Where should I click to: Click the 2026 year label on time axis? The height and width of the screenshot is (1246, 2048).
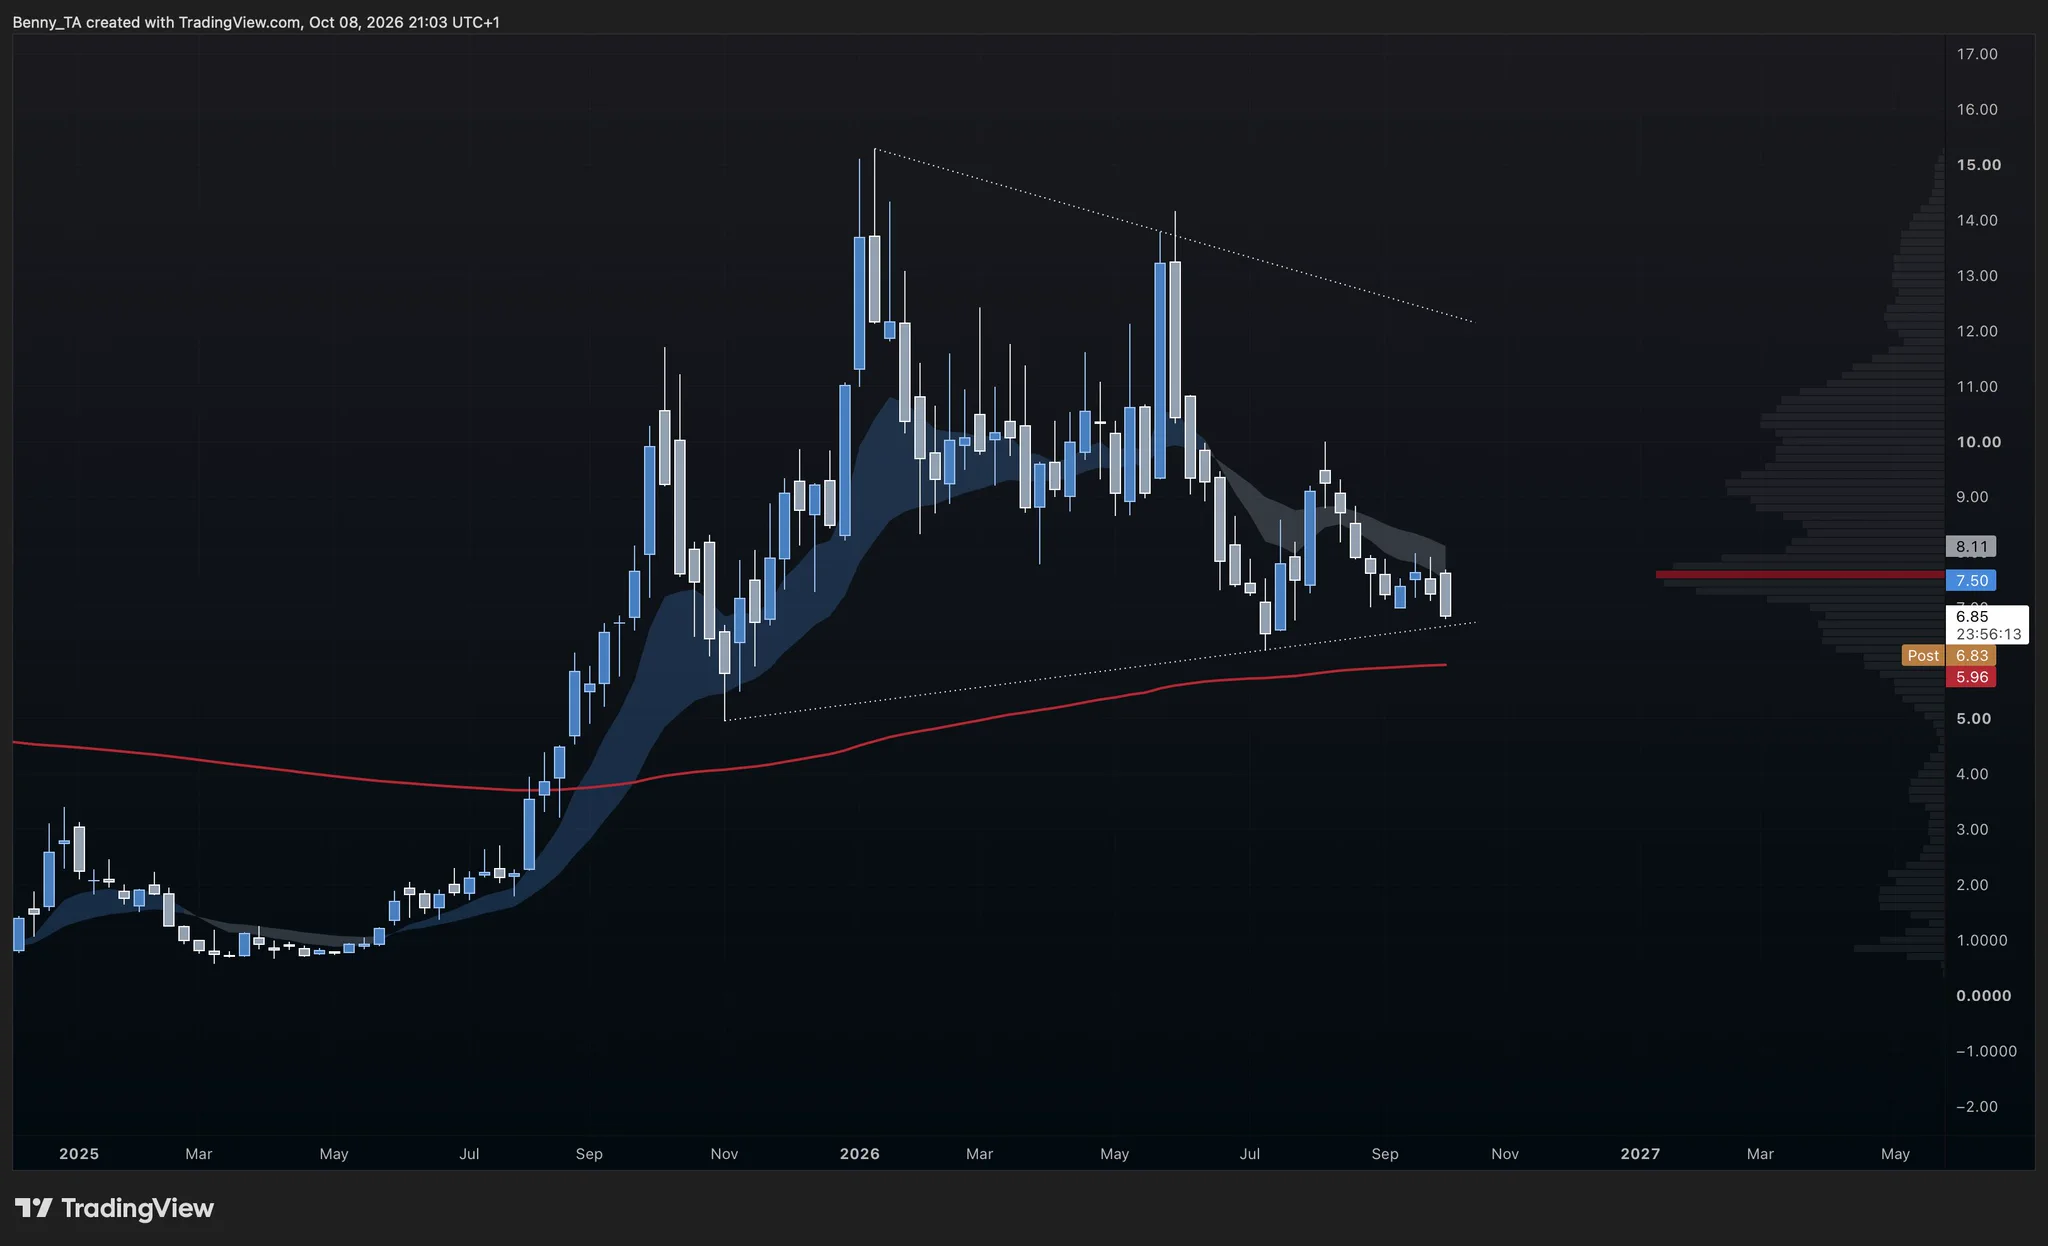(860, 1153)
